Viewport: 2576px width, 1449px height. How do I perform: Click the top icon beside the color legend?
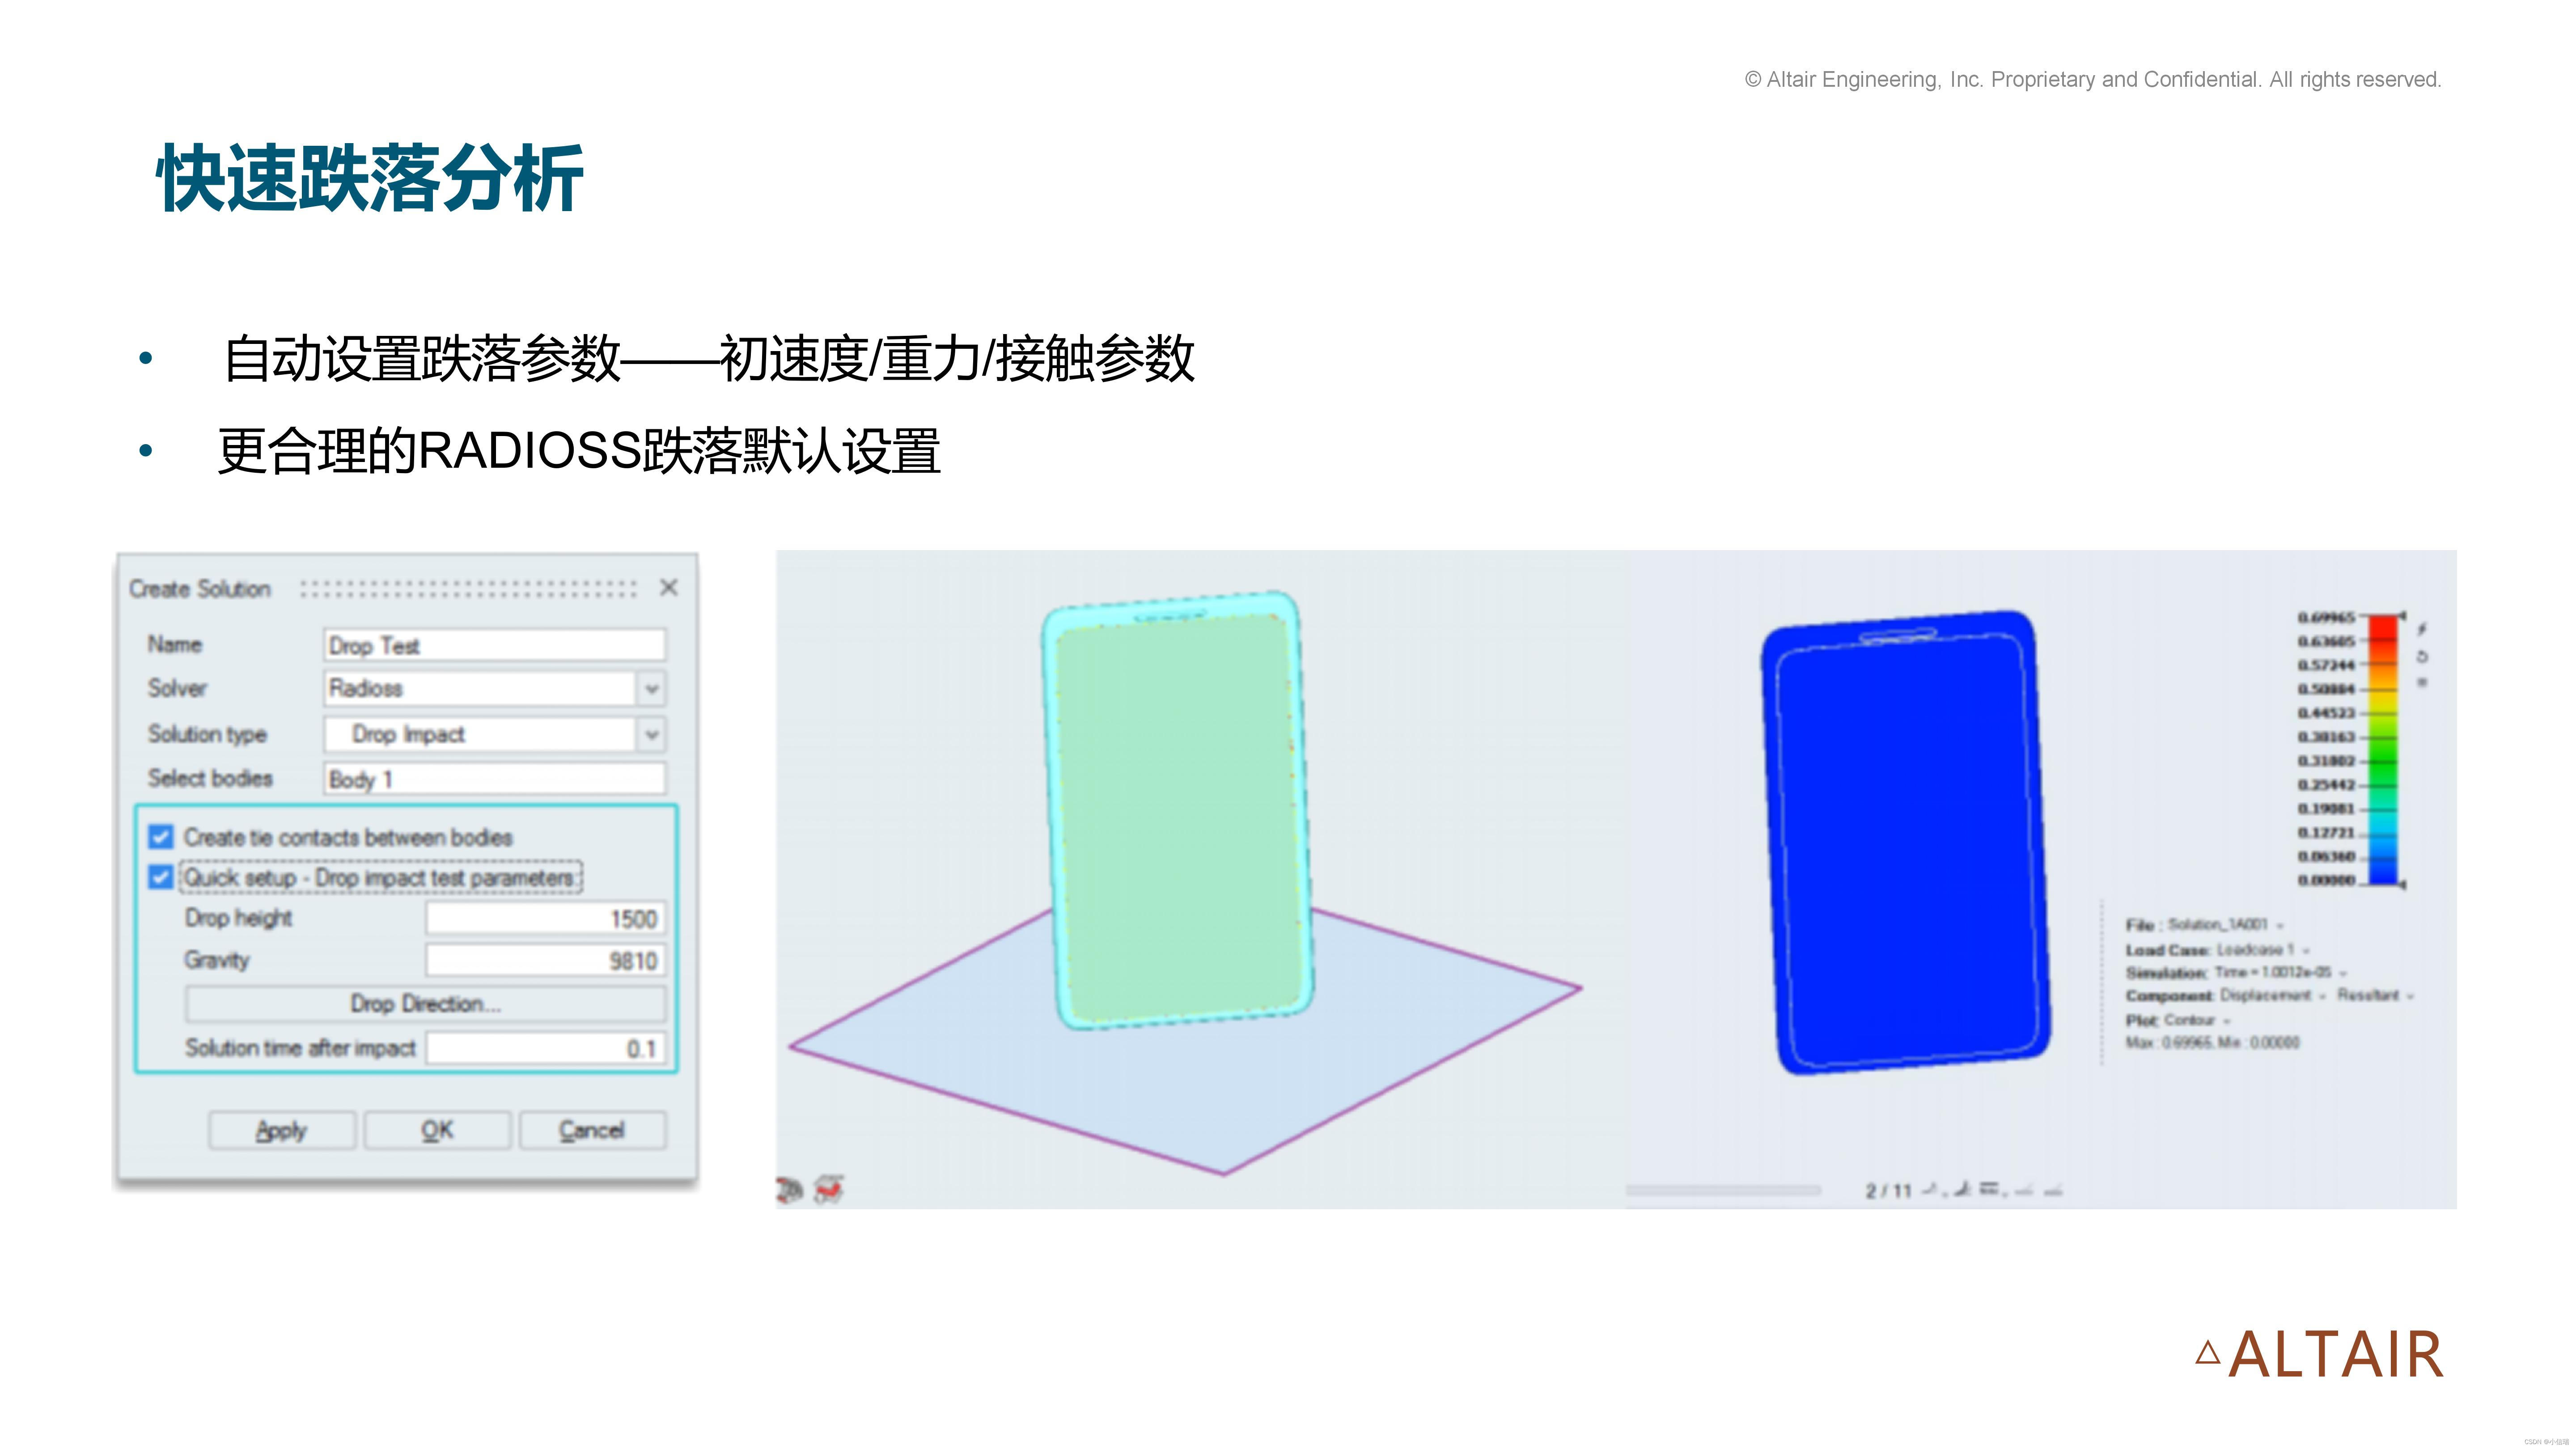click(x=2422, y=629)
